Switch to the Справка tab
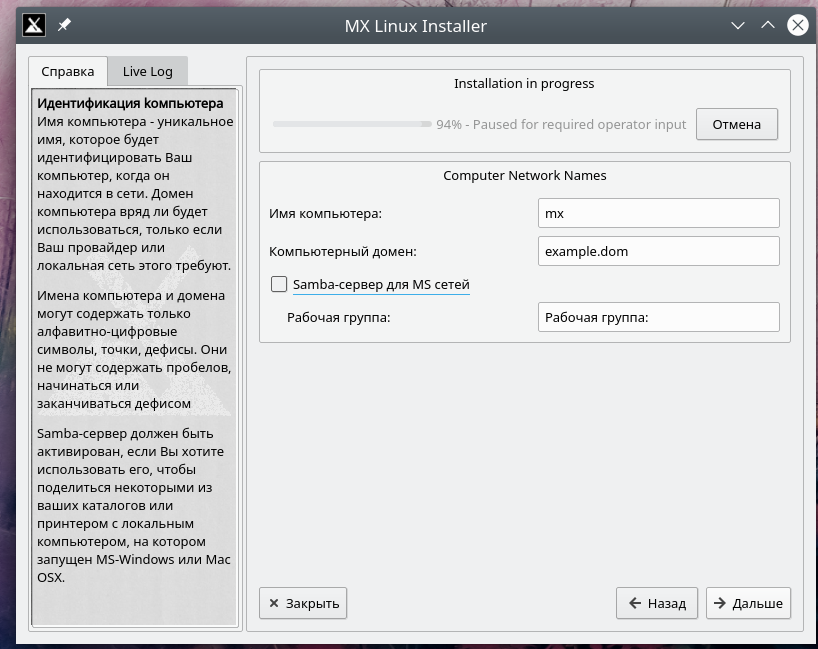Image resolution: width=818 pixels, height=649 pixels. [x=67, y=71]
